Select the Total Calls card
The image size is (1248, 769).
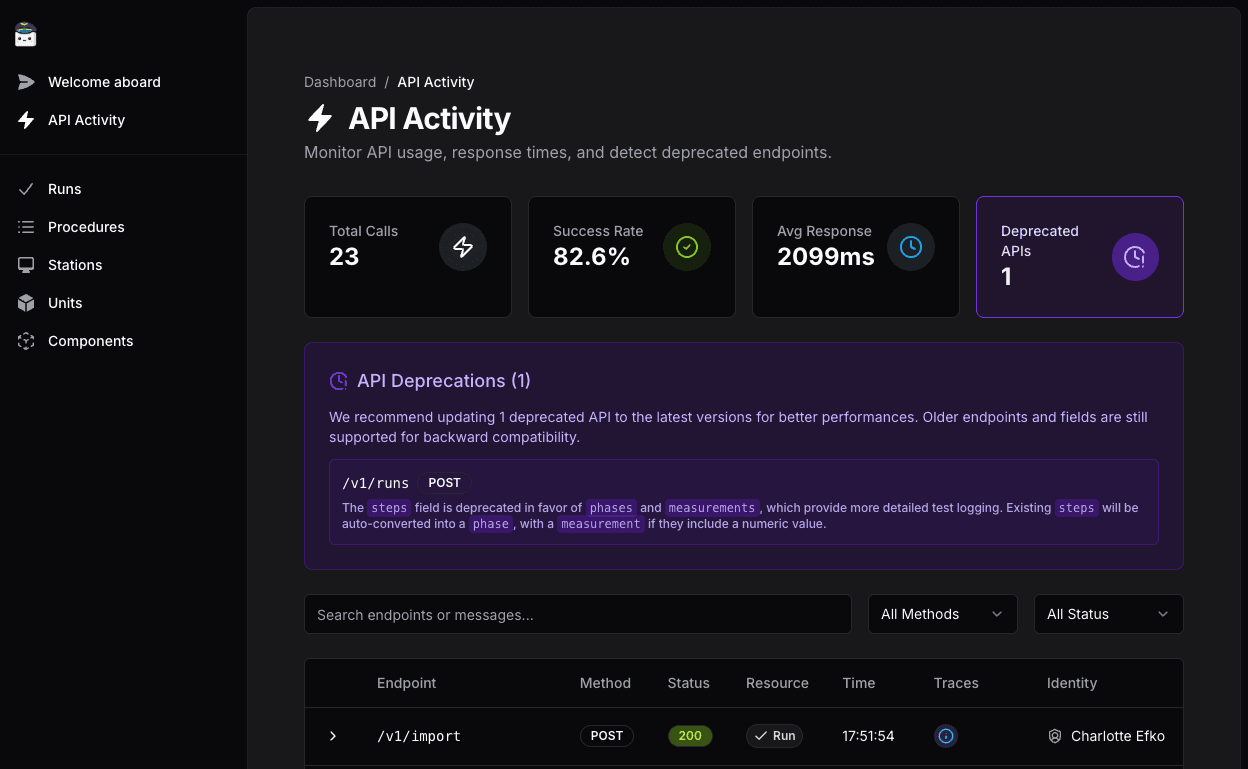point(408,257)
